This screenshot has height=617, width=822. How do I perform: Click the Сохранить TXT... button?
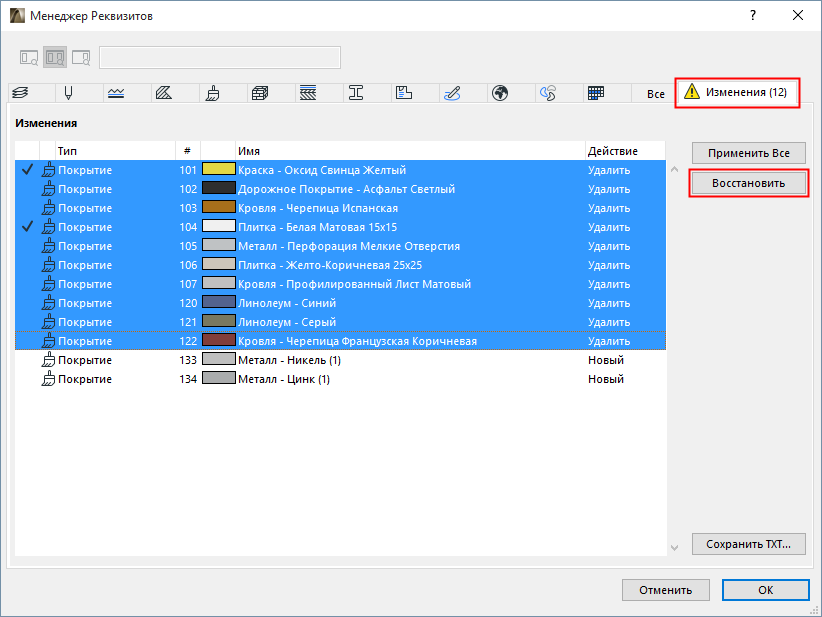[x=749, y=544]
